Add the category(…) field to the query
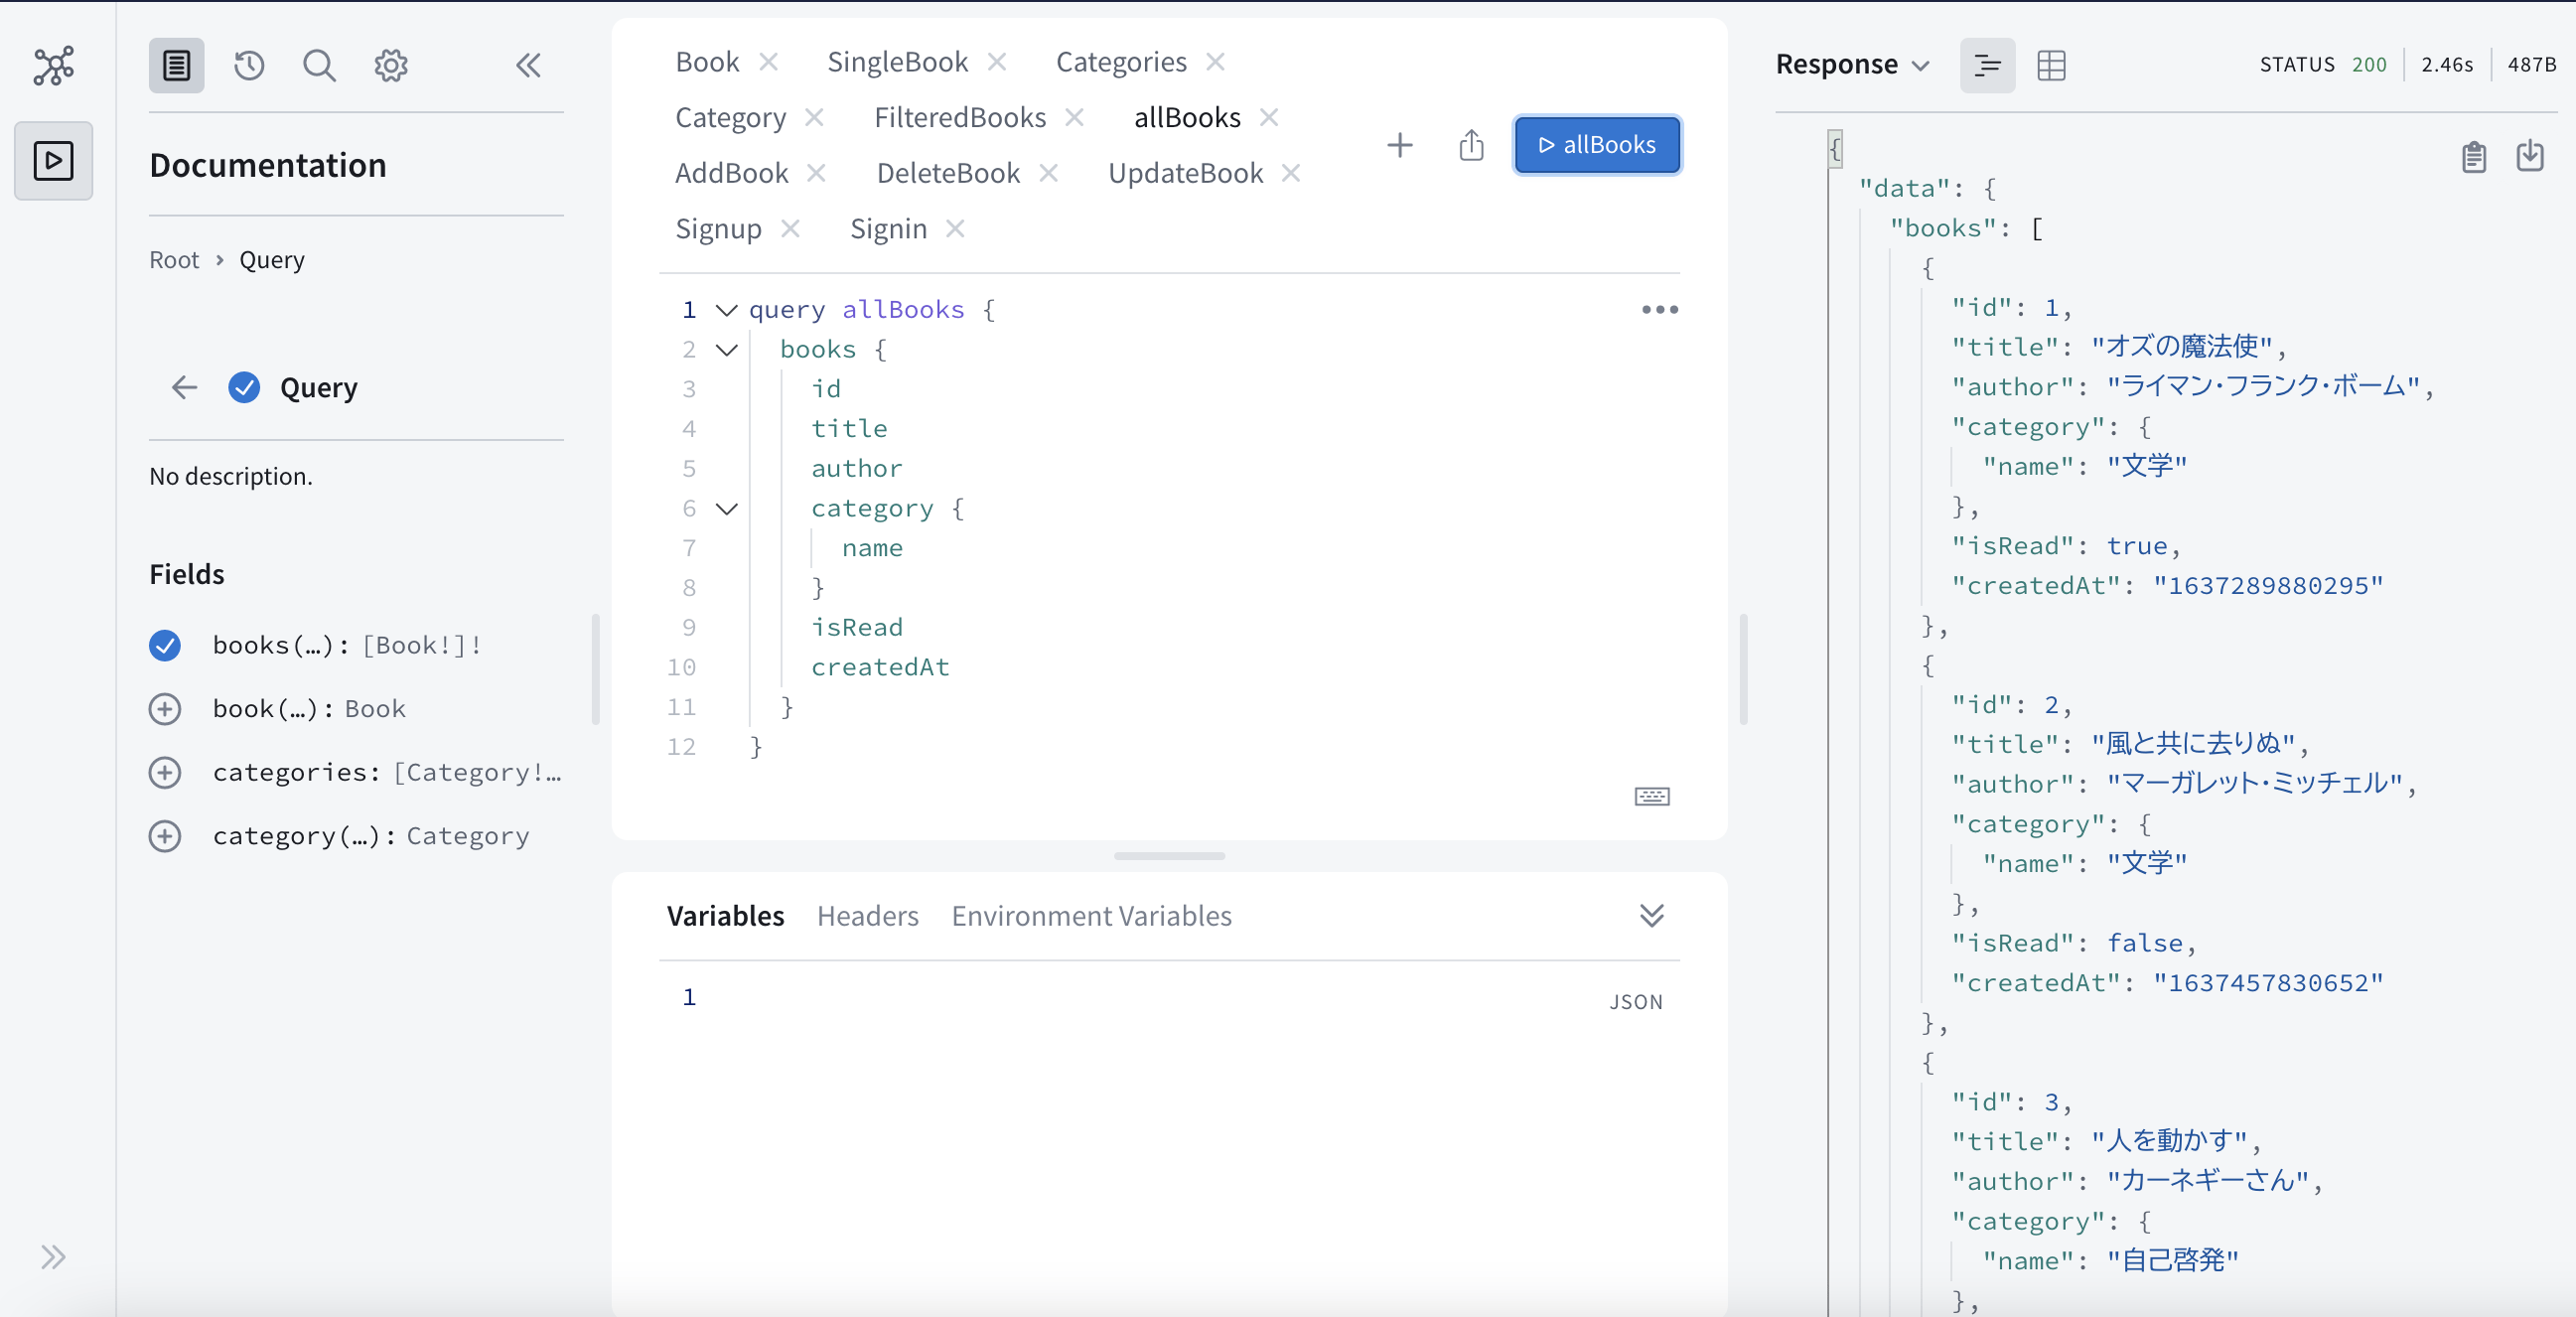Screen dimensions: 2576x1317 (x=165, y=836)
